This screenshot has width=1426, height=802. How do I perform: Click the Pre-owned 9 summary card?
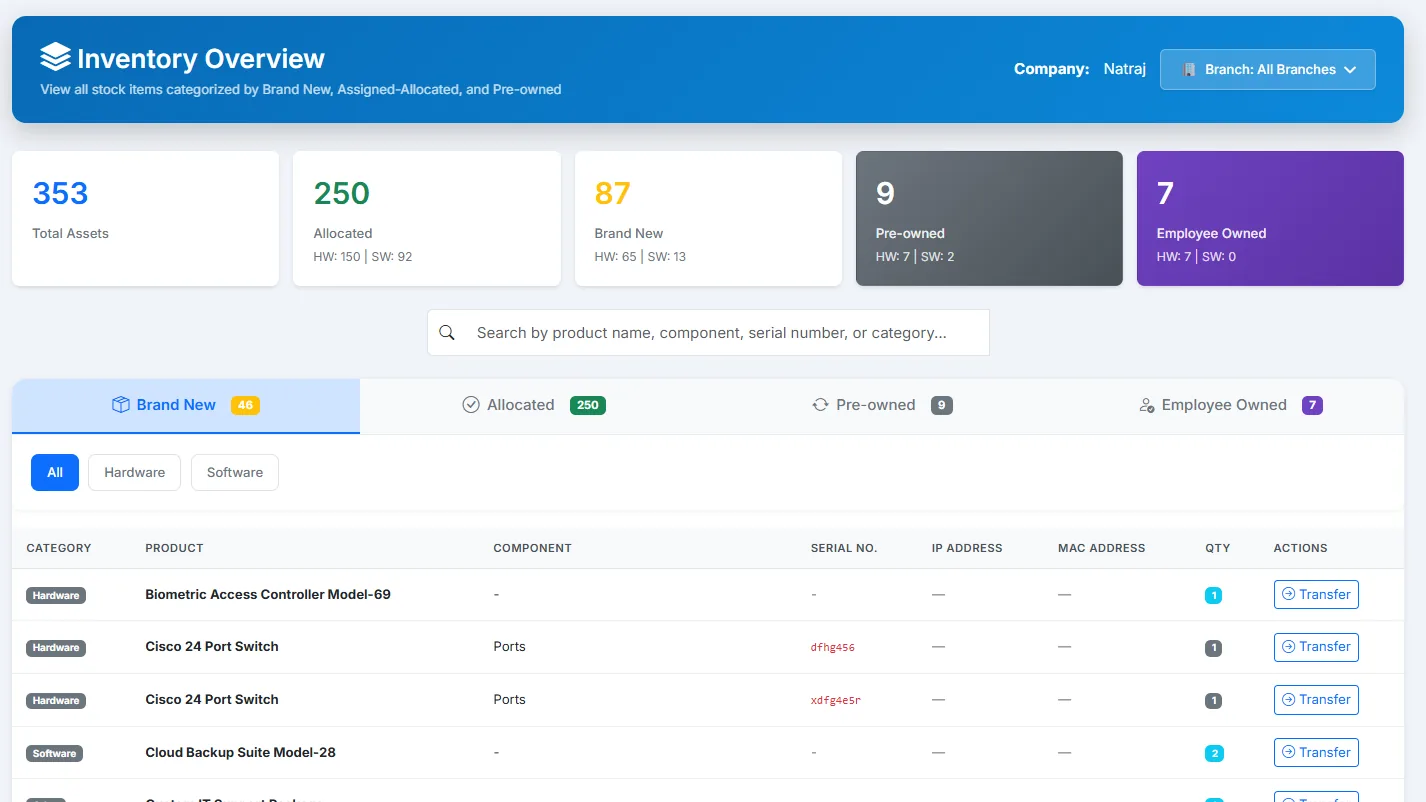(x=989, y=218)
